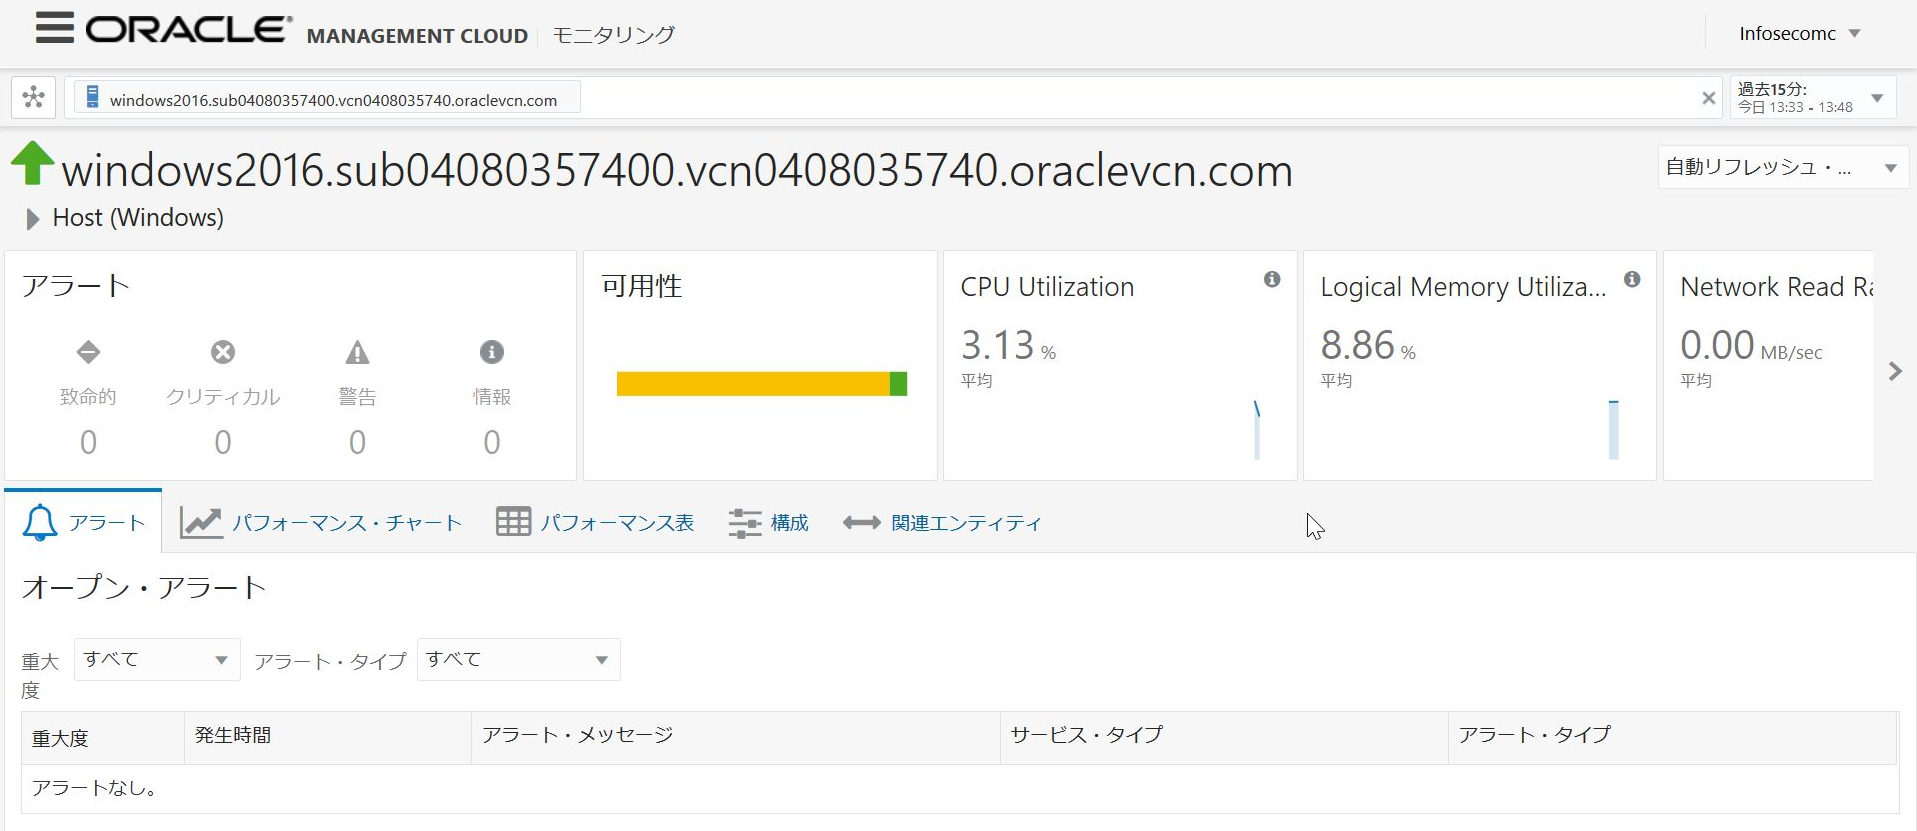Image resolution: width=1917 pixels, height=831 pixels.
Task: Click the 警告 alert count label
Action: [x=357, y=397]
